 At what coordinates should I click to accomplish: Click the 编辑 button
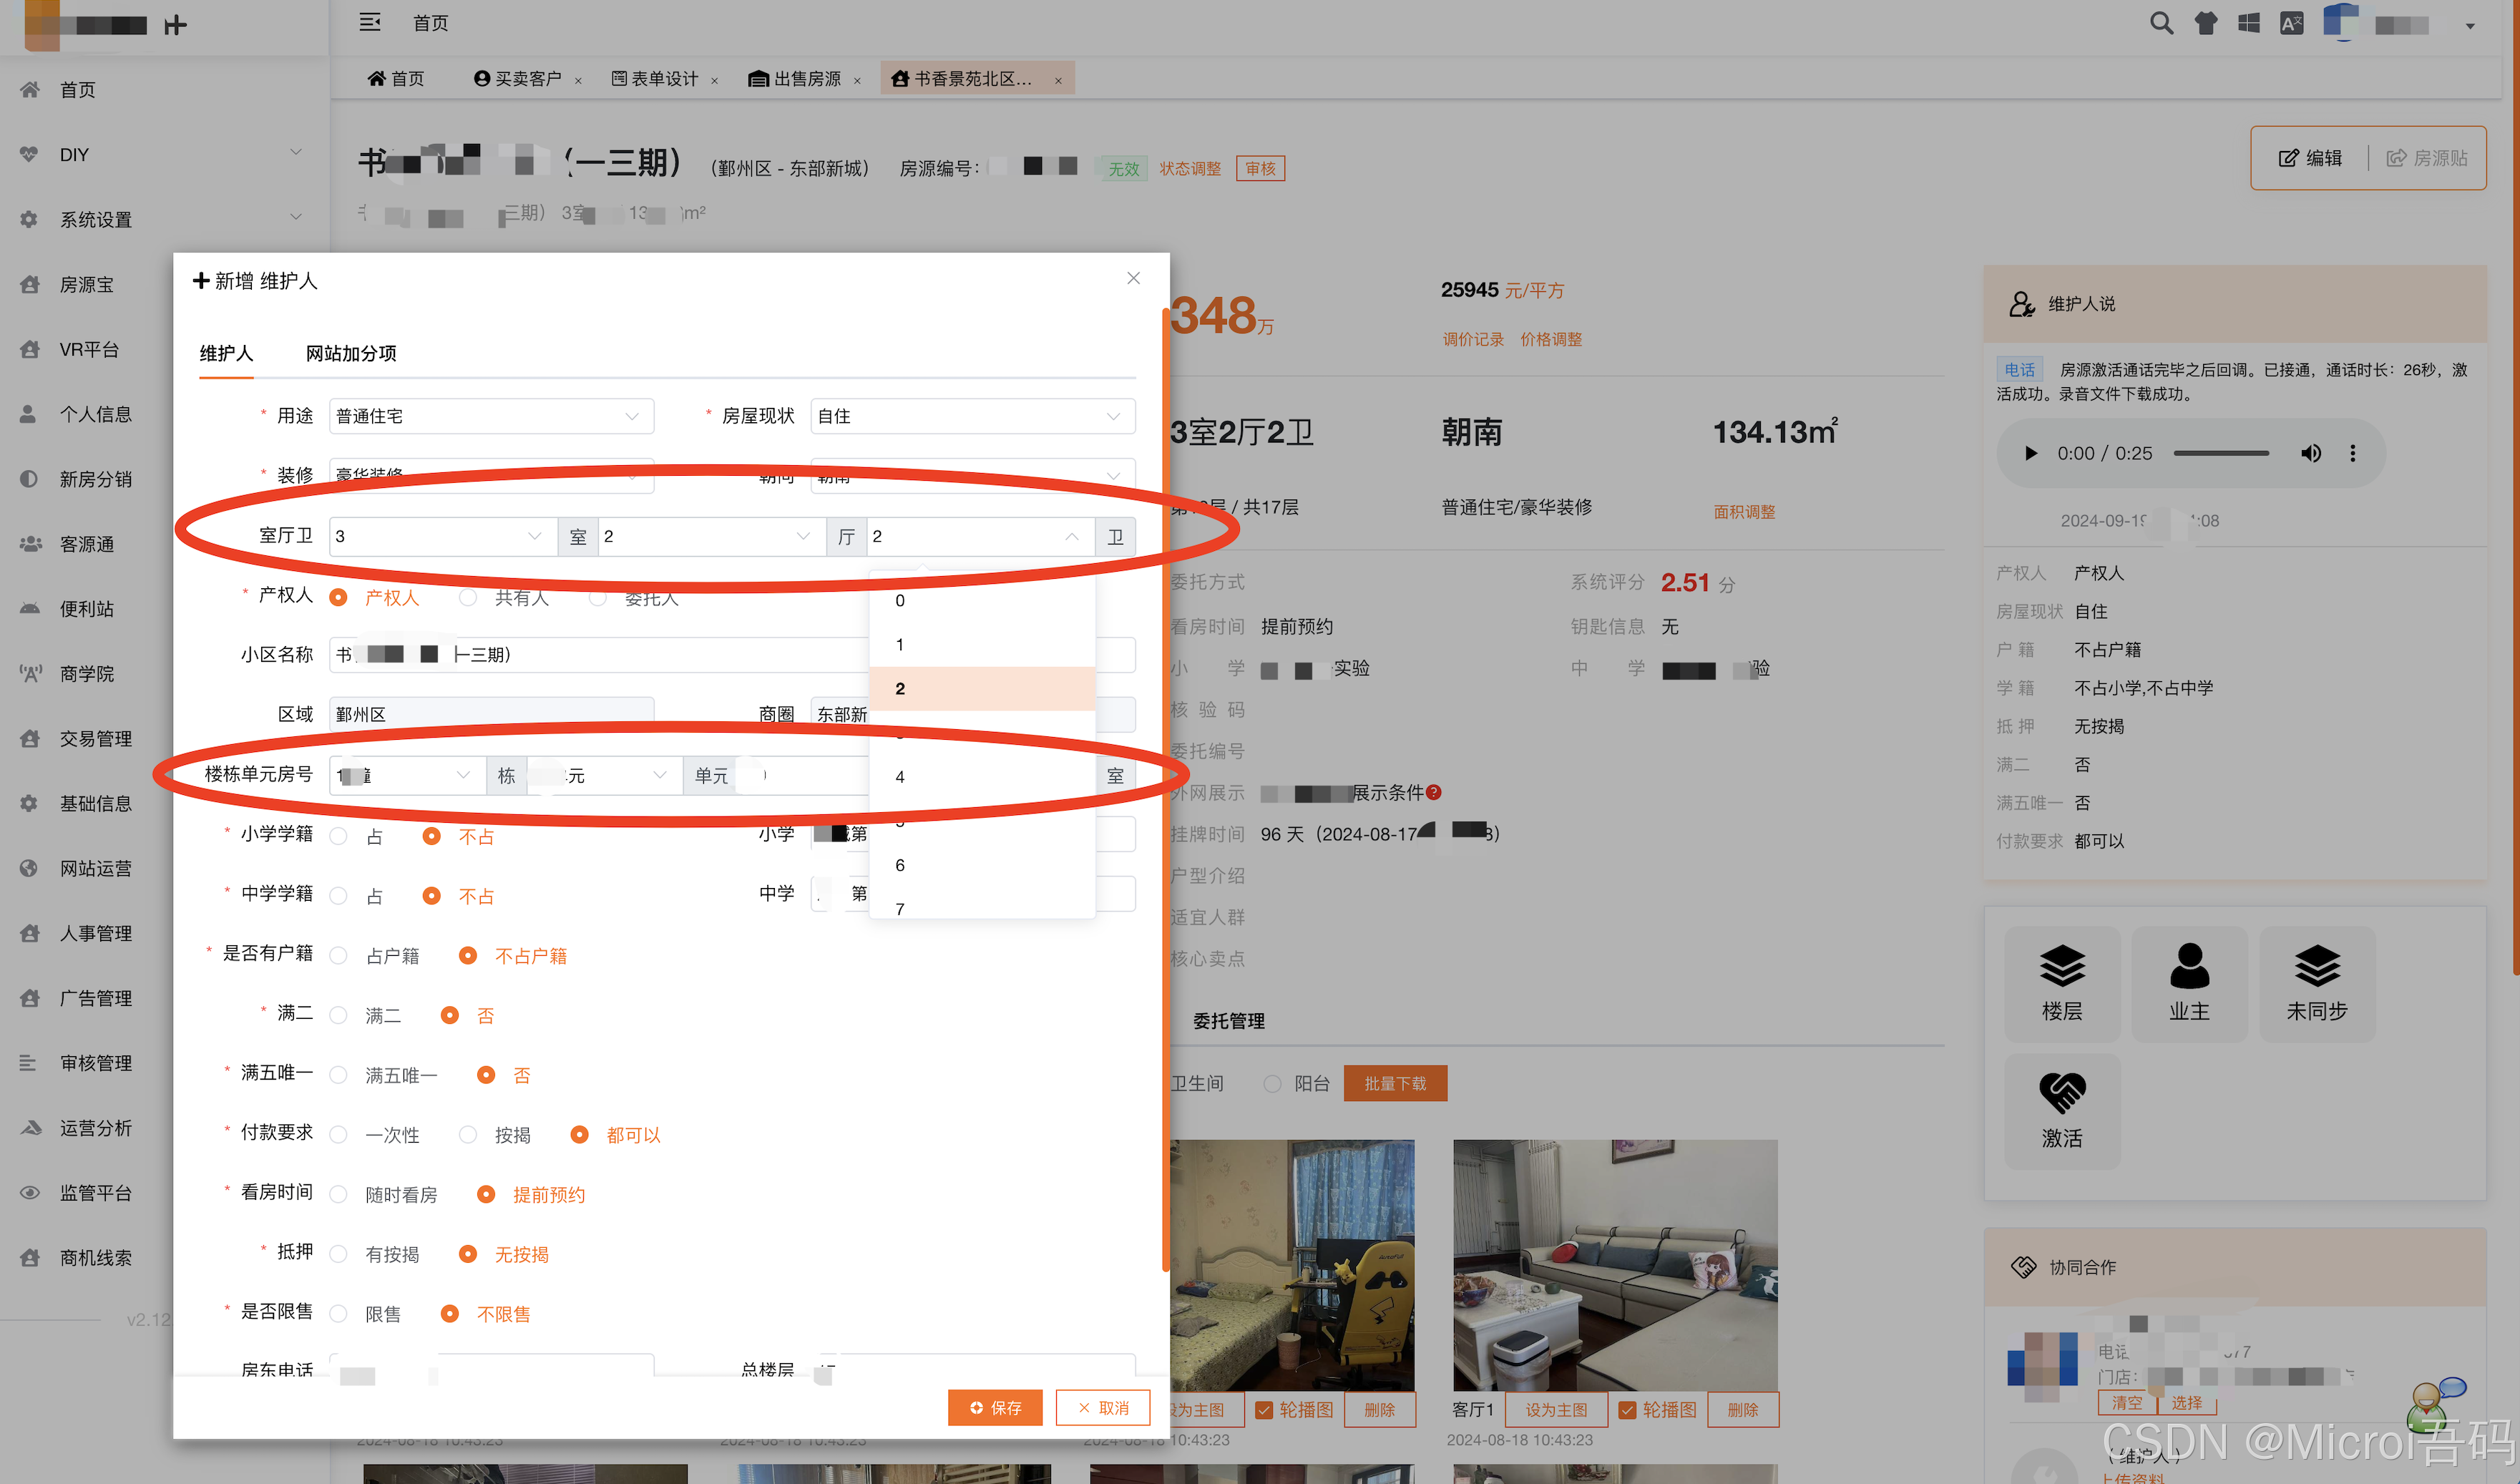point(2310,158)
